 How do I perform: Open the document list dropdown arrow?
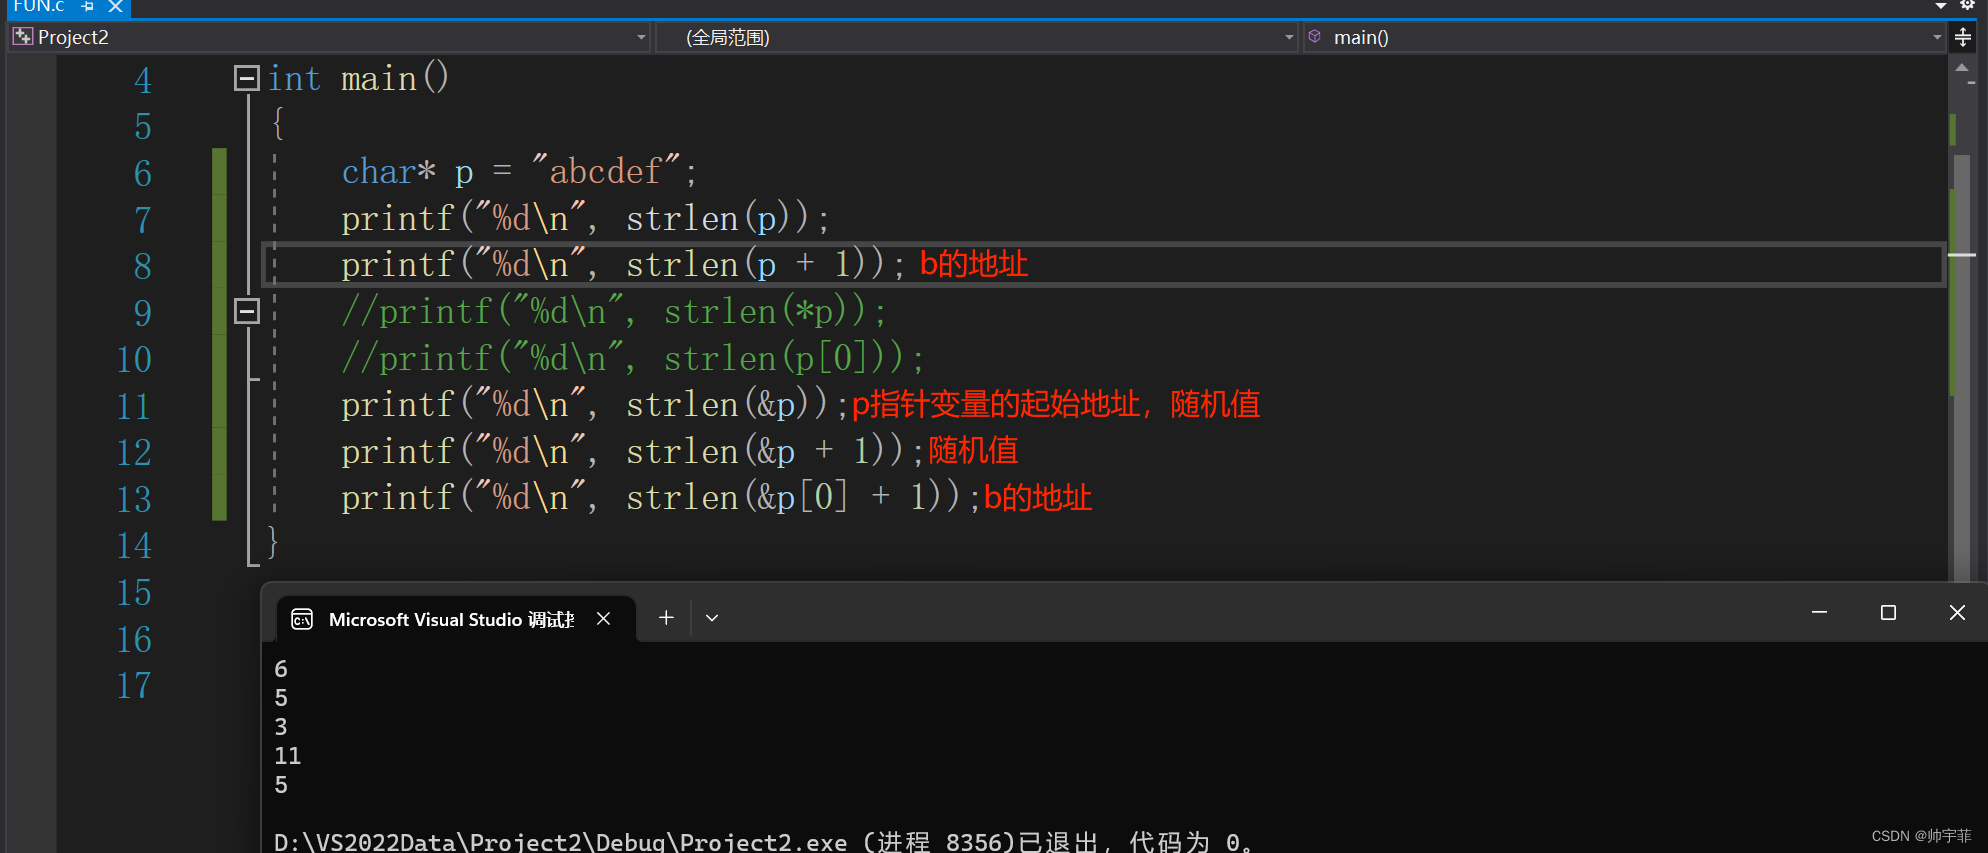(1941, 6)
